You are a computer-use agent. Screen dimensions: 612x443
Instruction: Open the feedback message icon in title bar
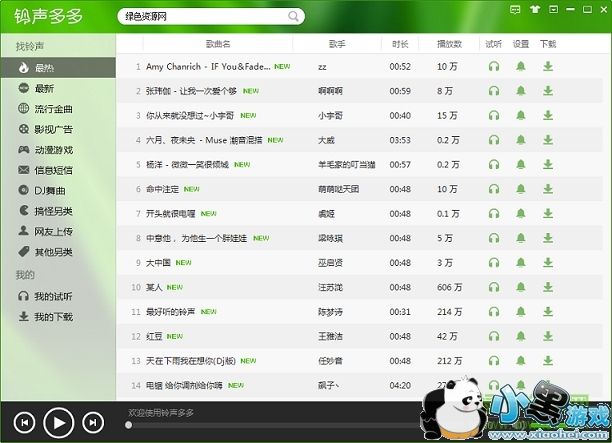[515, 9]
